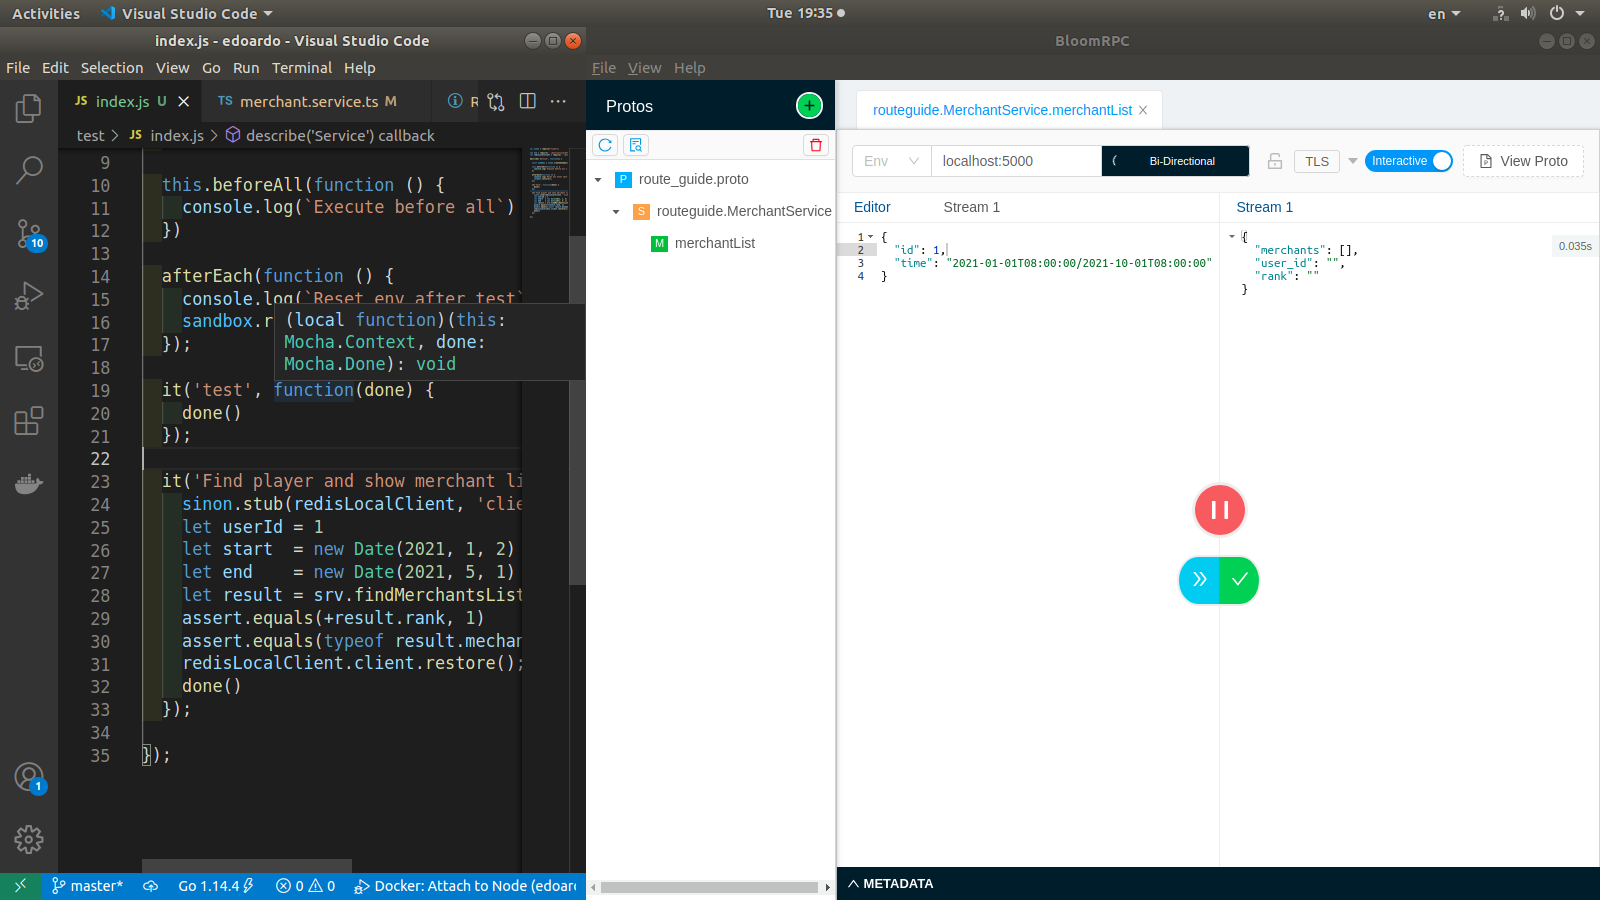
Task: Collapse the routeguide.MerchantService node
Action: point(616,212)
